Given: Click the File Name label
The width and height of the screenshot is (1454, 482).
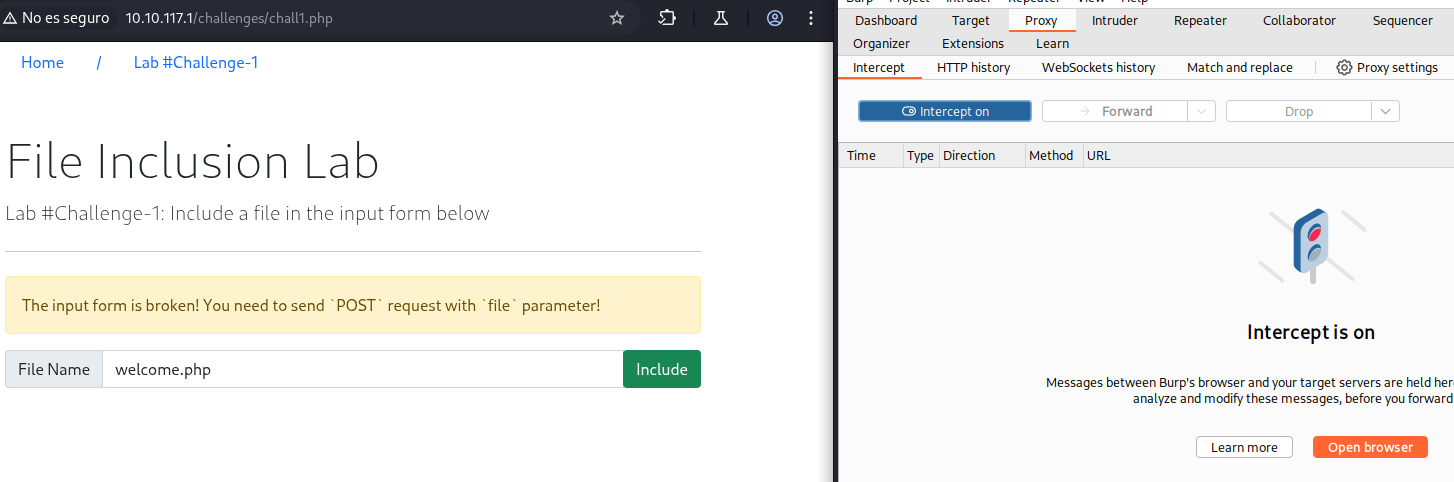Looking at the screenshot, I should point(54,369).
